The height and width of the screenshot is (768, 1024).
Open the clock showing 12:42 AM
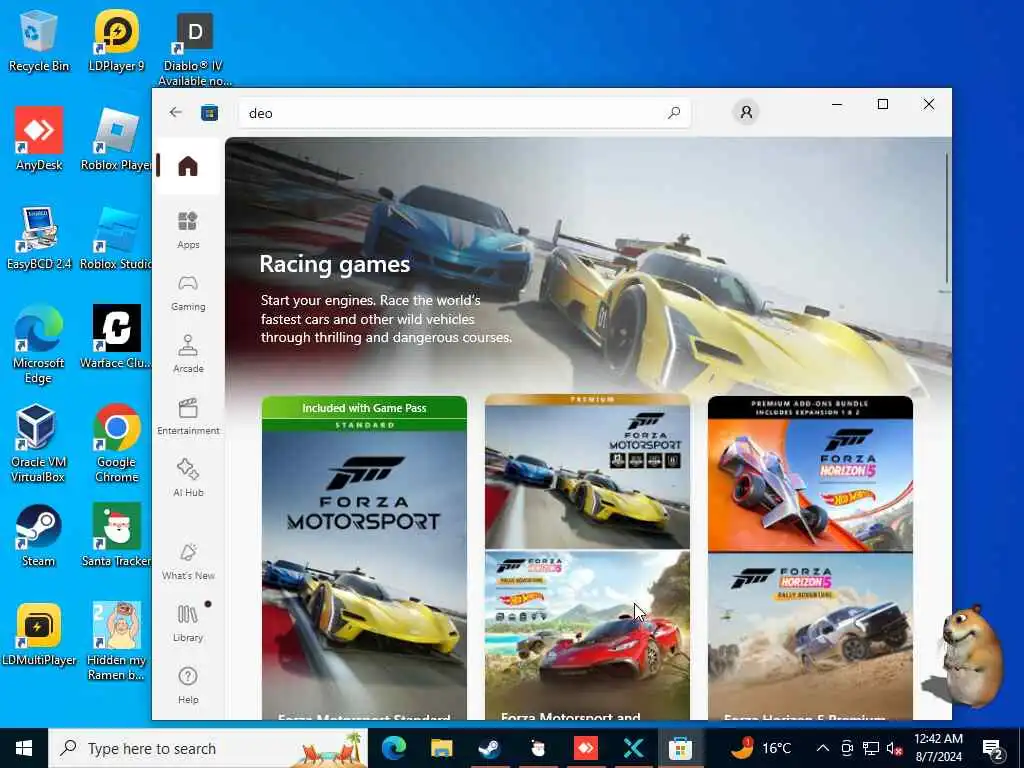coord(938,748)
